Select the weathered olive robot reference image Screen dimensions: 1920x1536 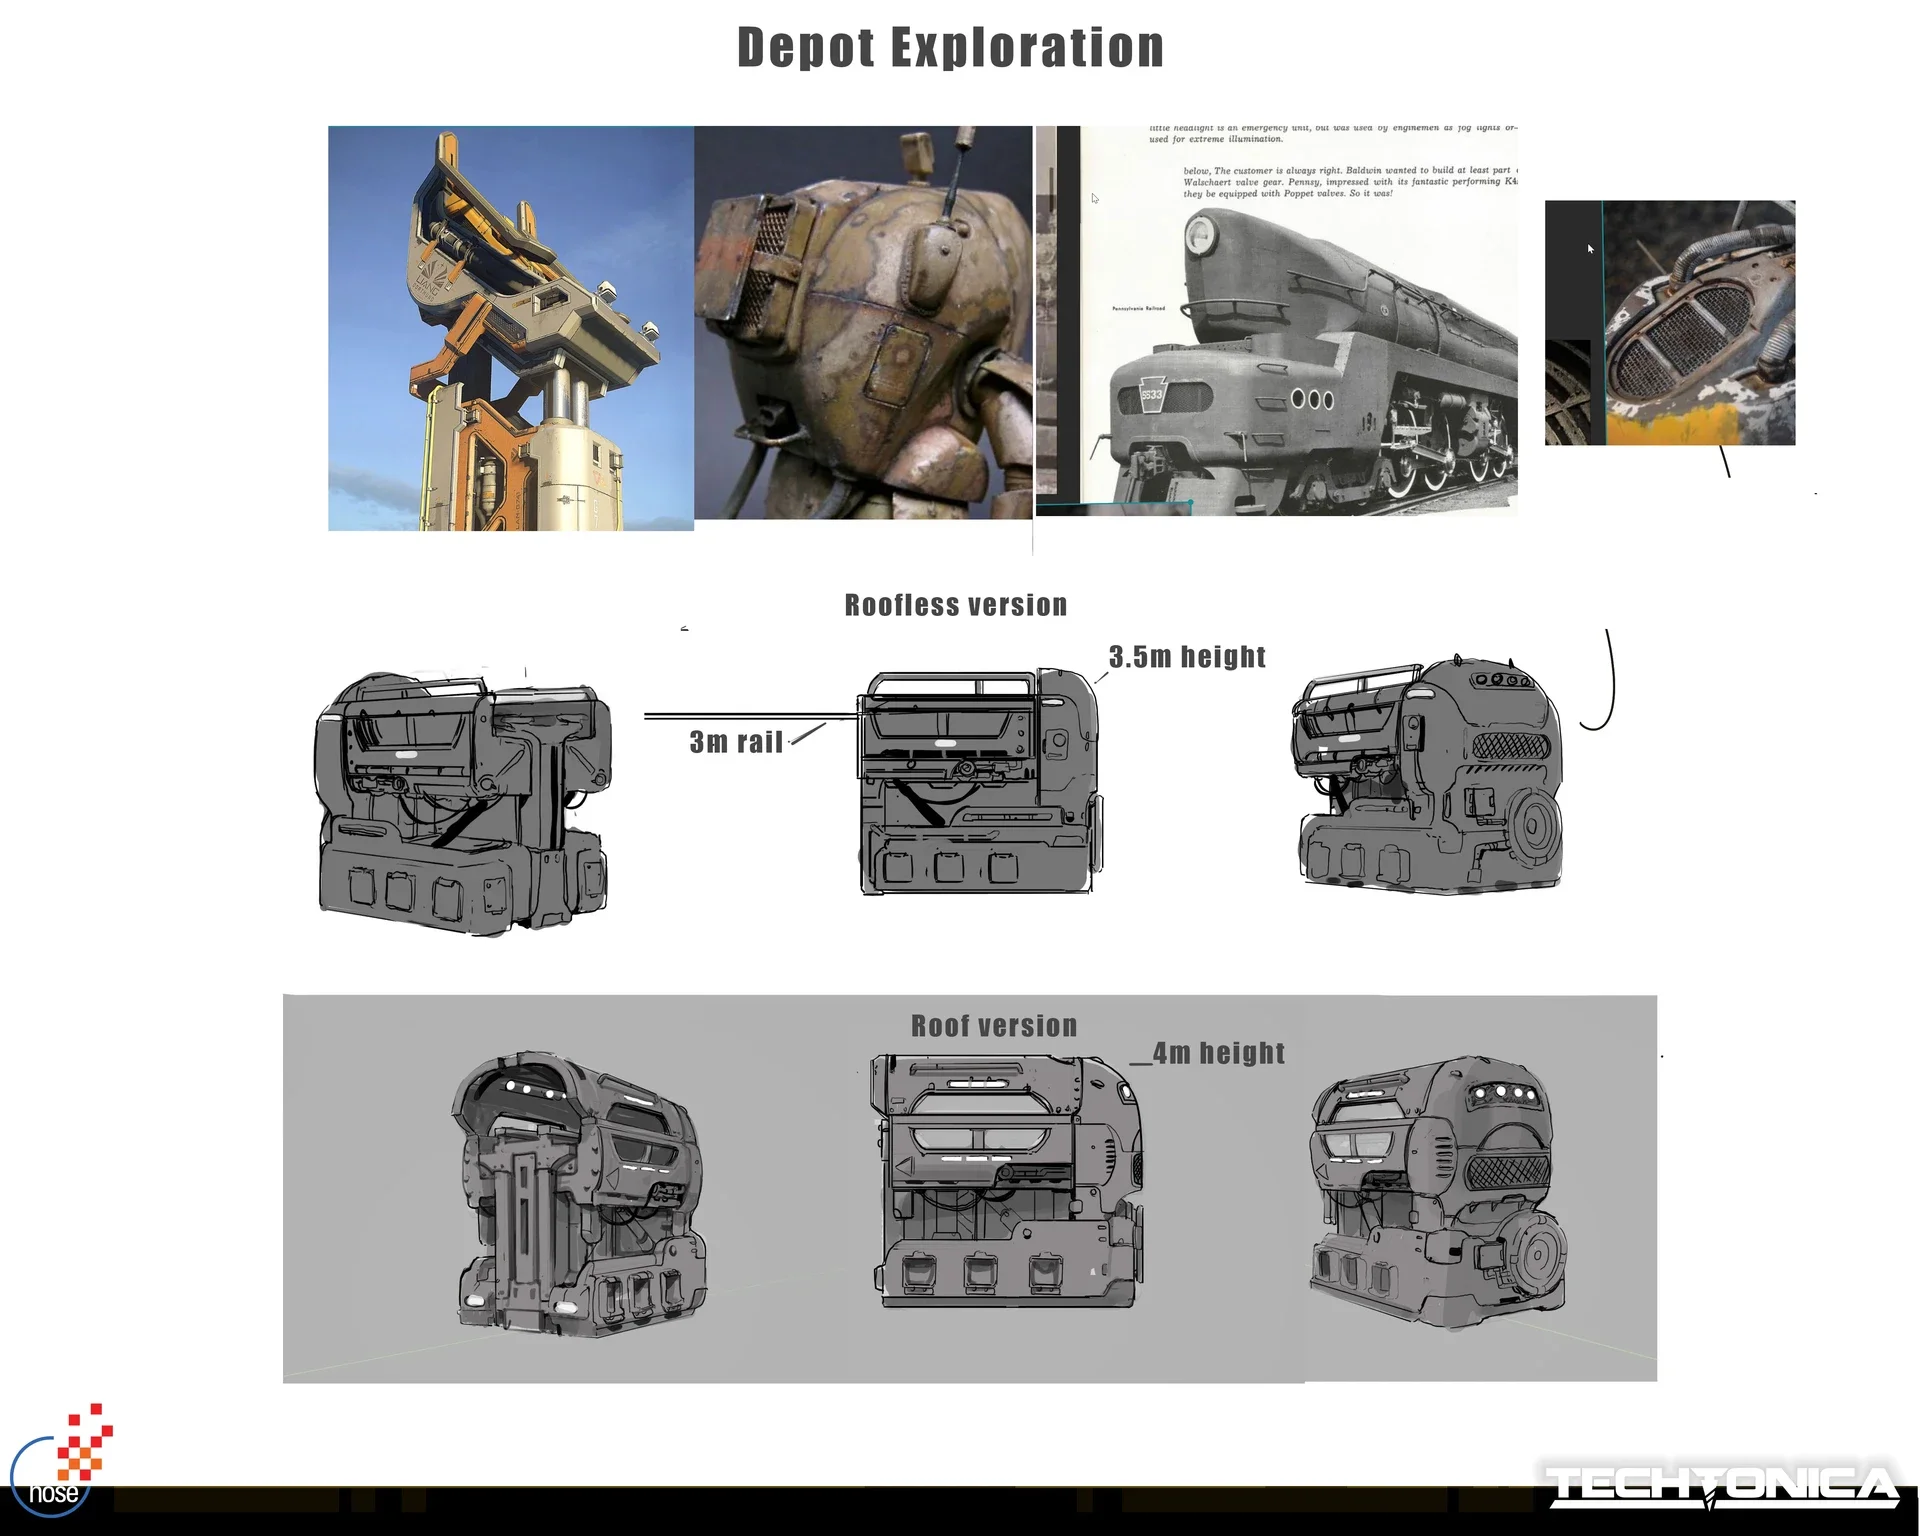(x=863, y=322)
